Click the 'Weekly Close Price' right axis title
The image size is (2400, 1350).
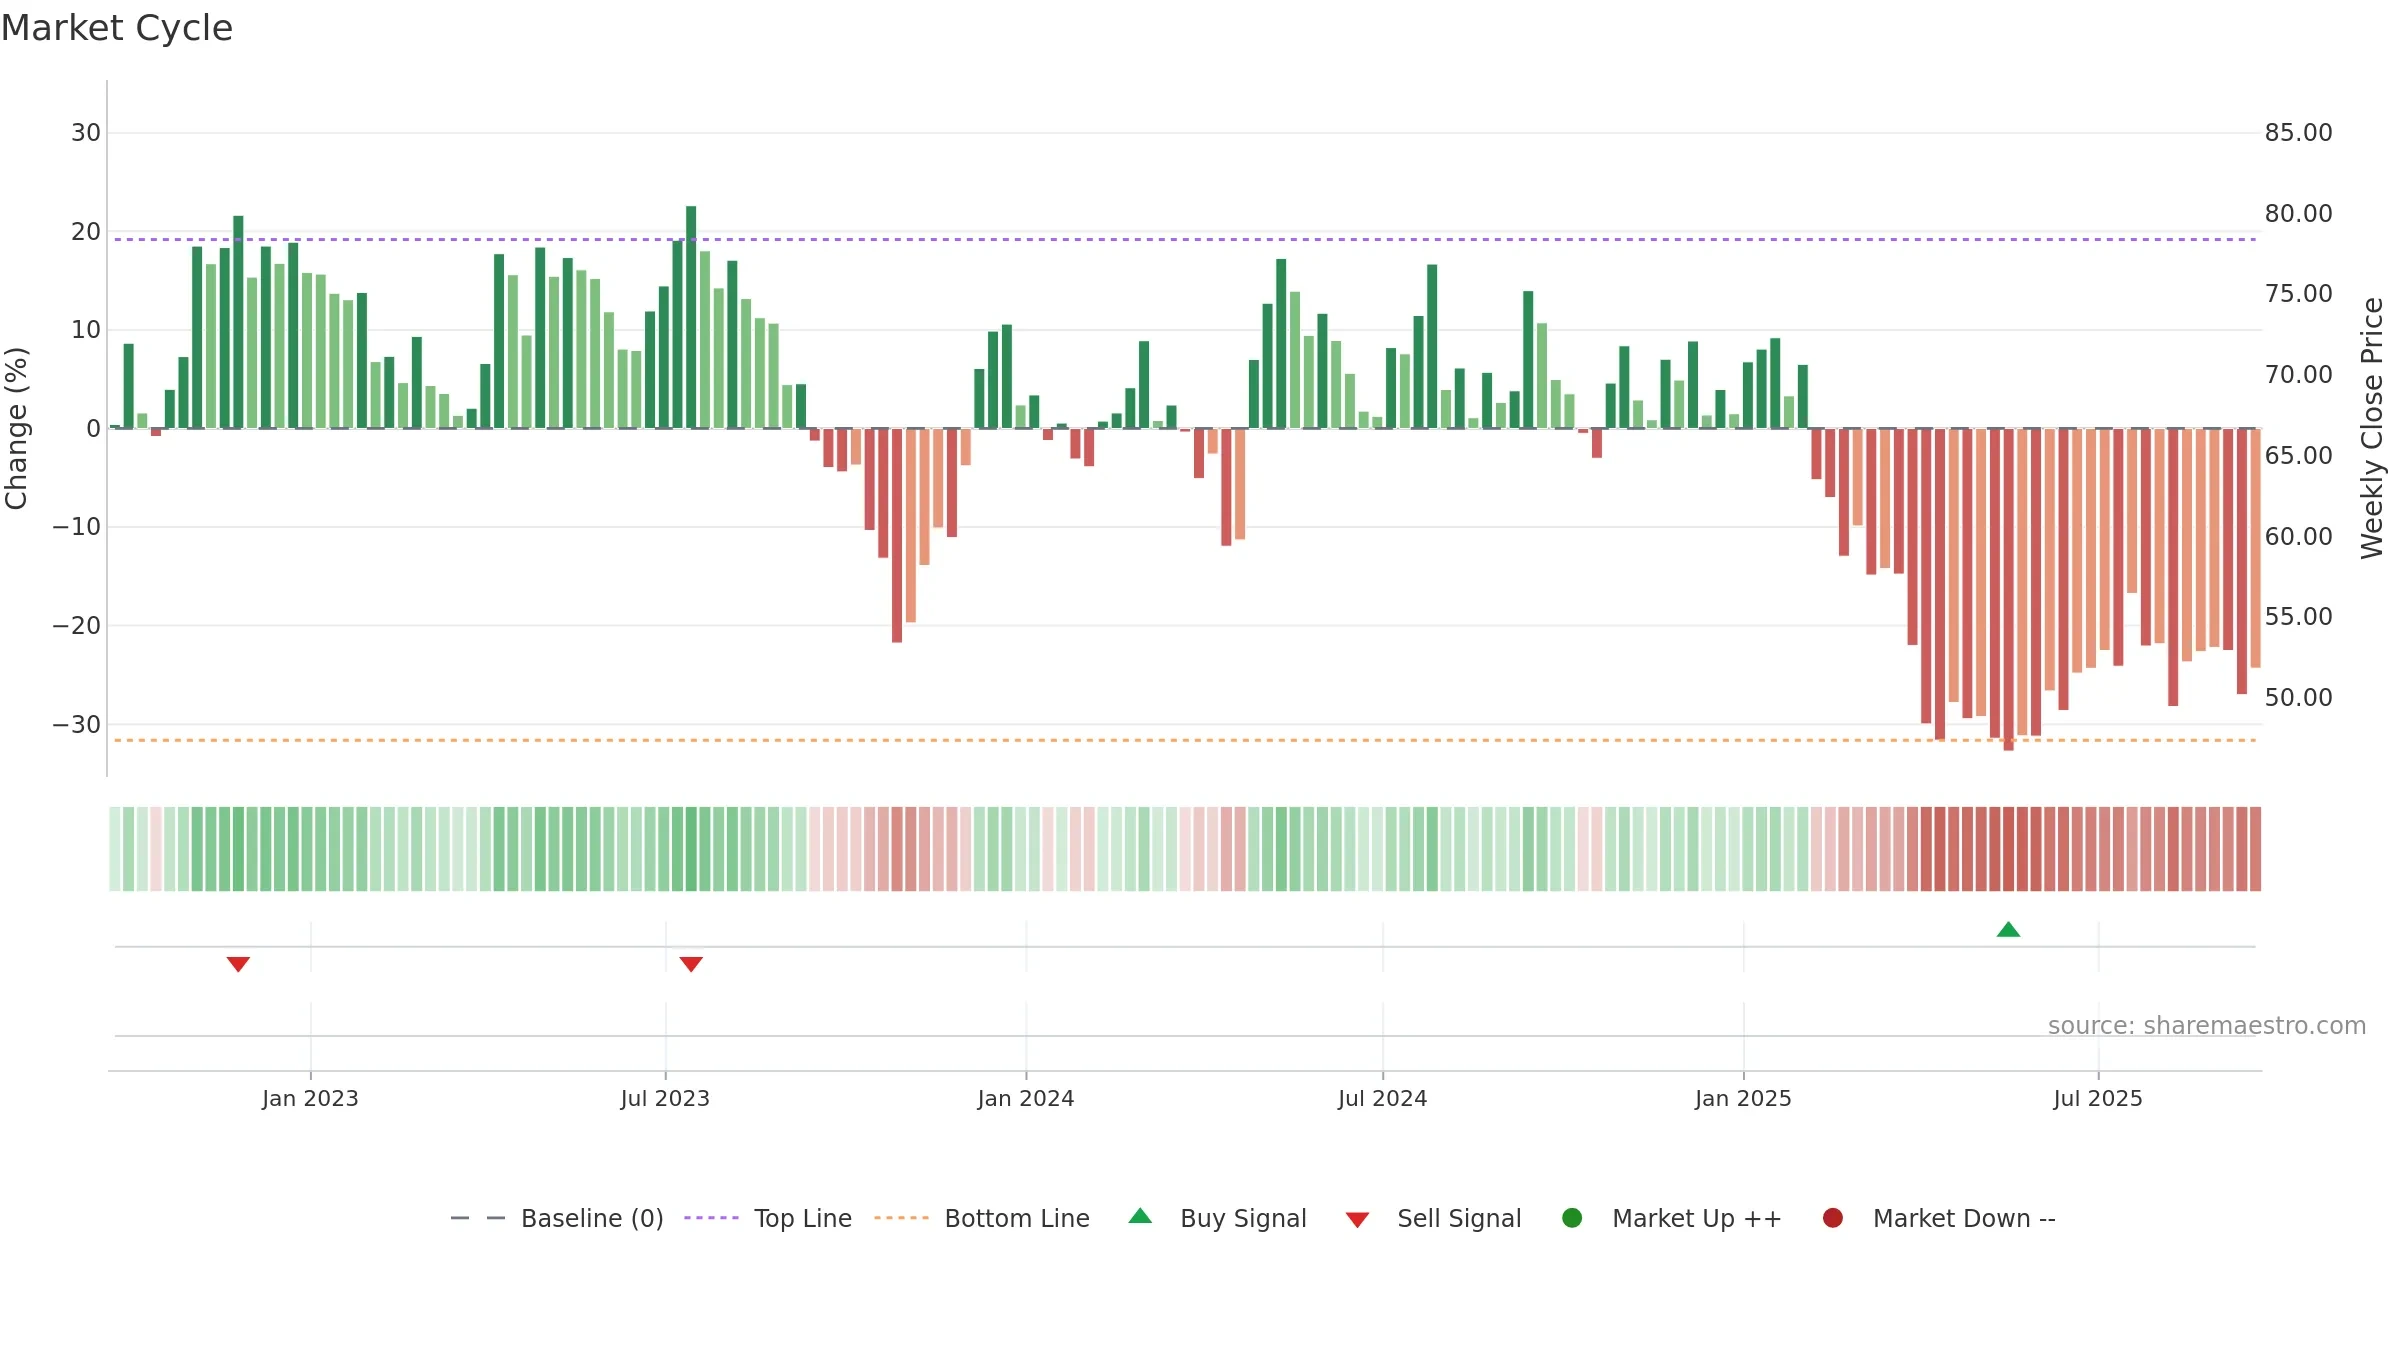tap(2372, 428)
